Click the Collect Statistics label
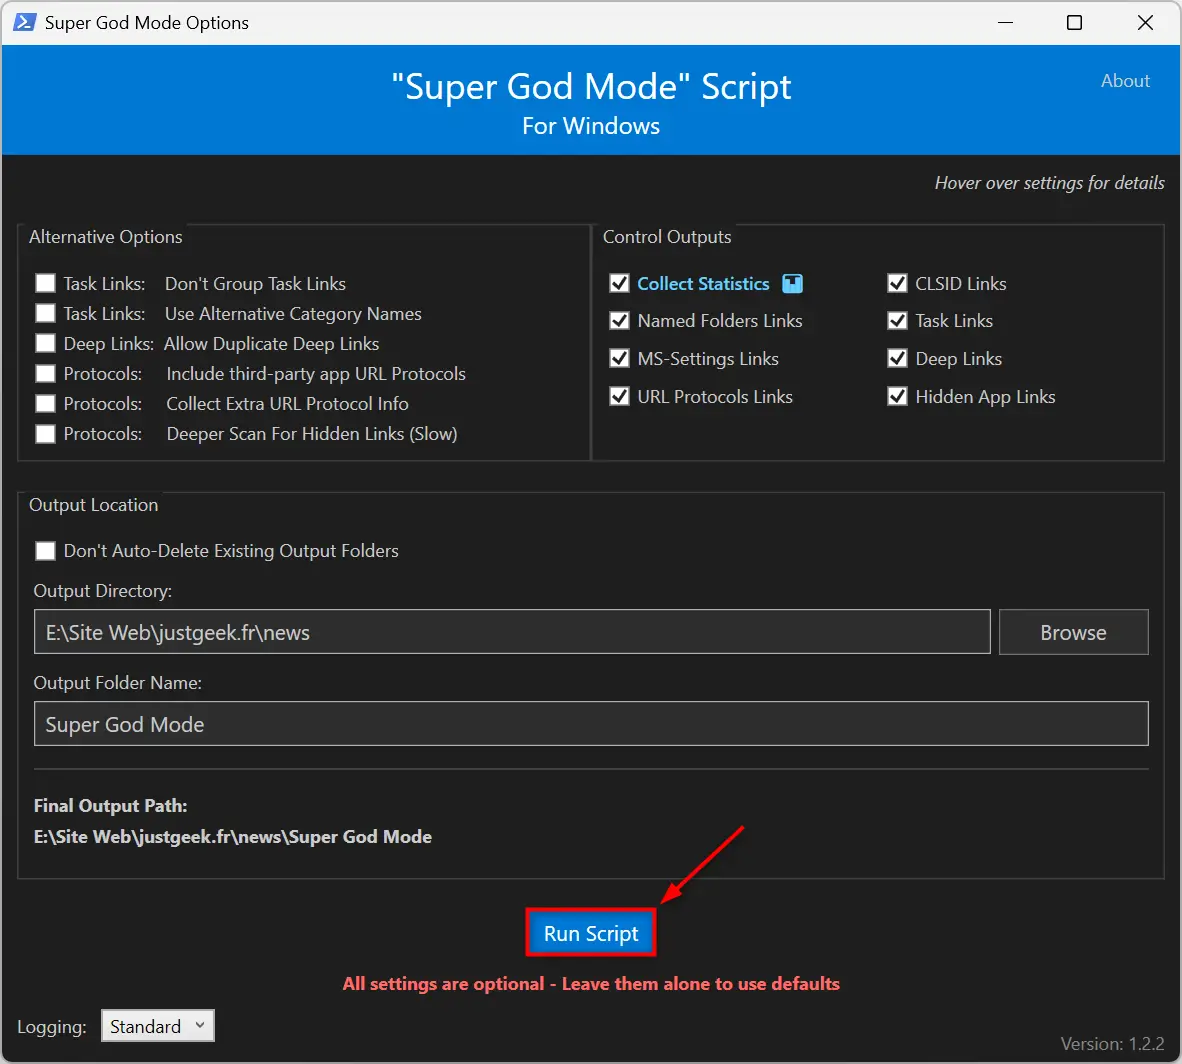 point(703,284)
